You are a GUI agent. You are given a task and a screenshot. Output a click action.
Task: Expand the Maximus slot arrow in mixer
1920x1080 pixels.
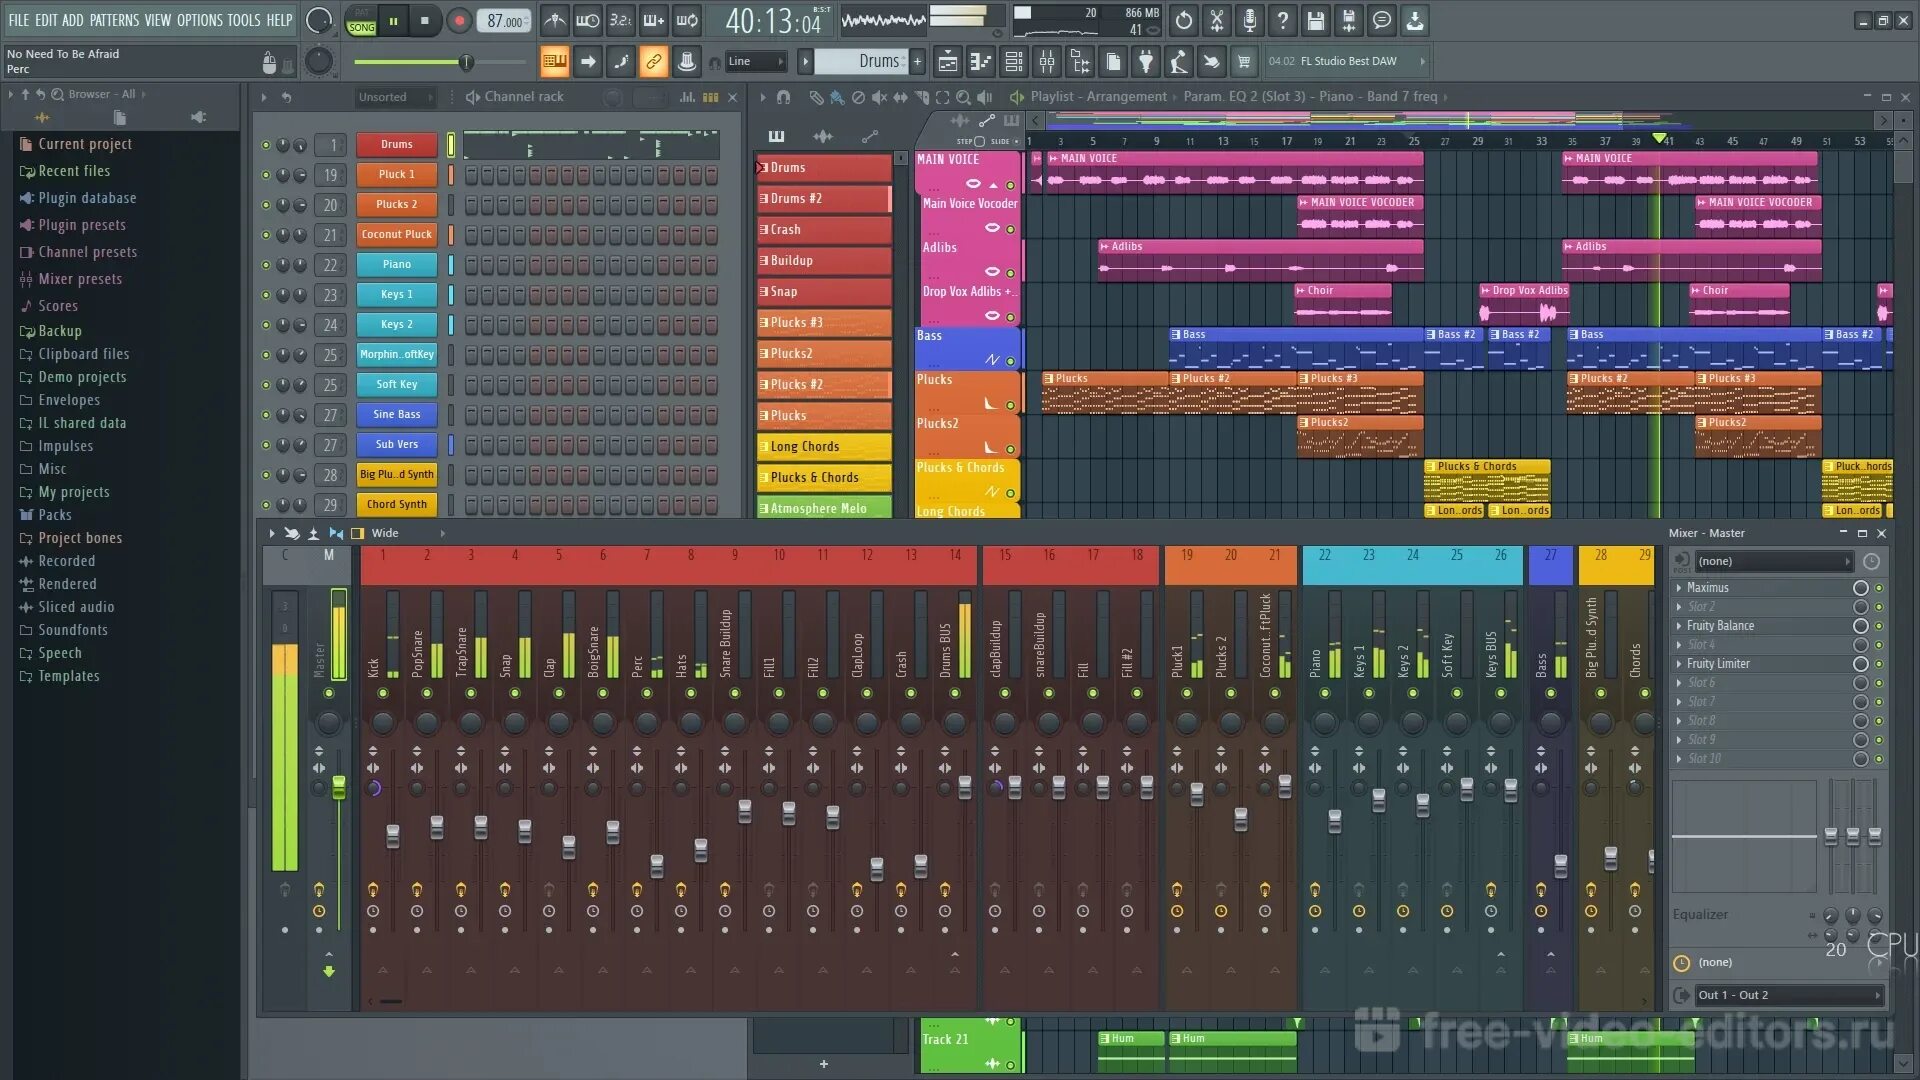point(1679,588)
